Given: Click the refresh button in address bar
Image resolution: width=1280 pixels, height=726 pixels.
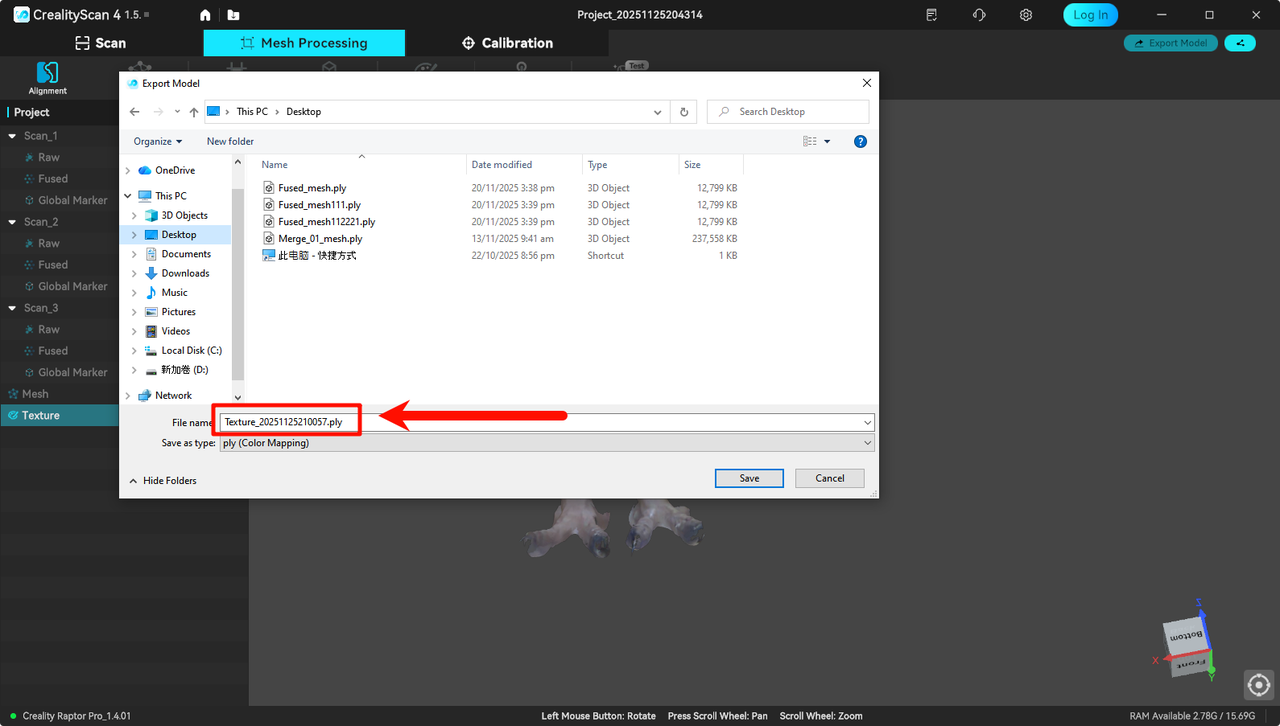Looking at the screenshot, I should [684, 112].
